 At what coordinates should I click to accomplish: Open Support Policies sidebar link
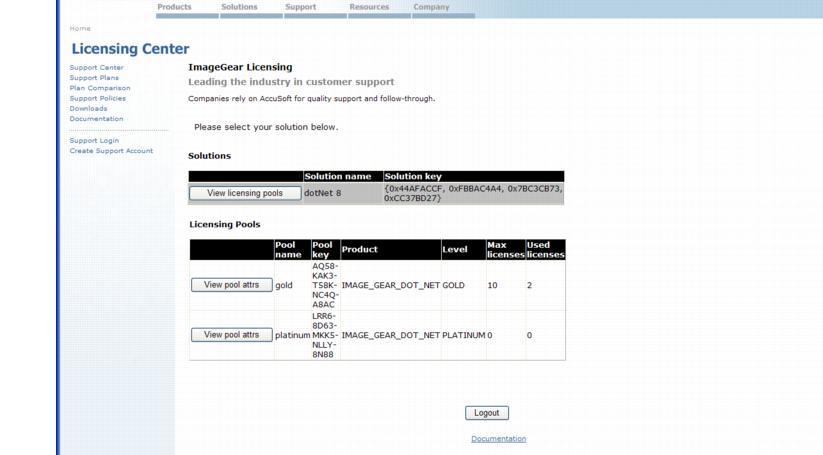click(98, 98)
